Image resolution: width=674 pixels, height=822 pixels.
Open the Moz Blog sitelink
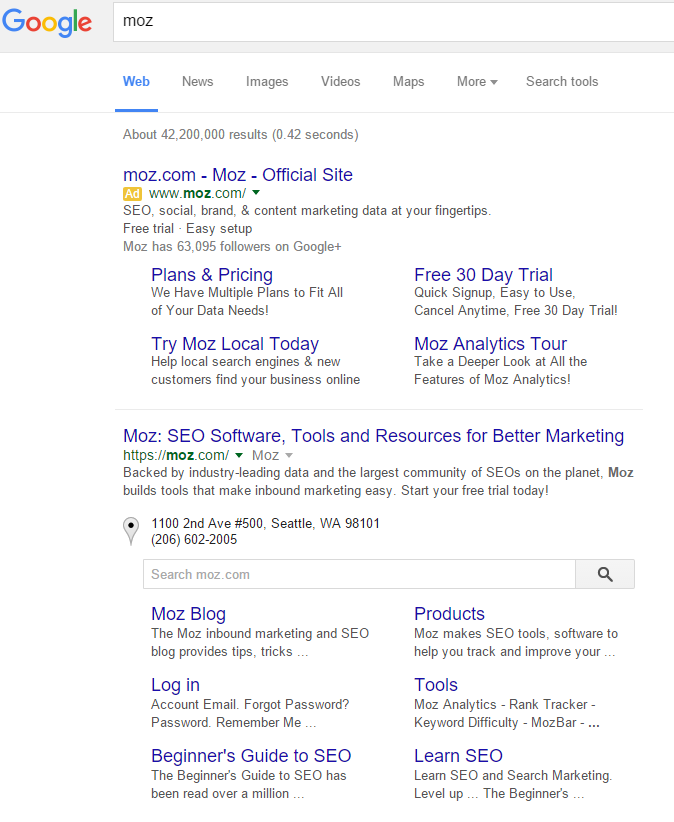coord(188,614)
